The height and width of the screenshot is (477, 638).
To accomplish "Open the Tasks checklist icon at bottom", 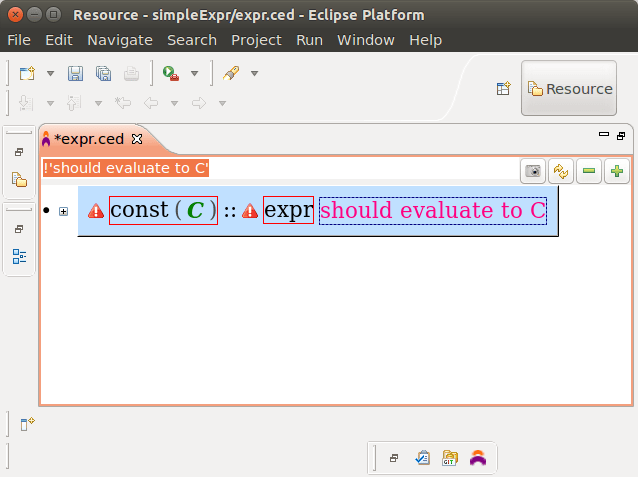I will tap(422, 458).
